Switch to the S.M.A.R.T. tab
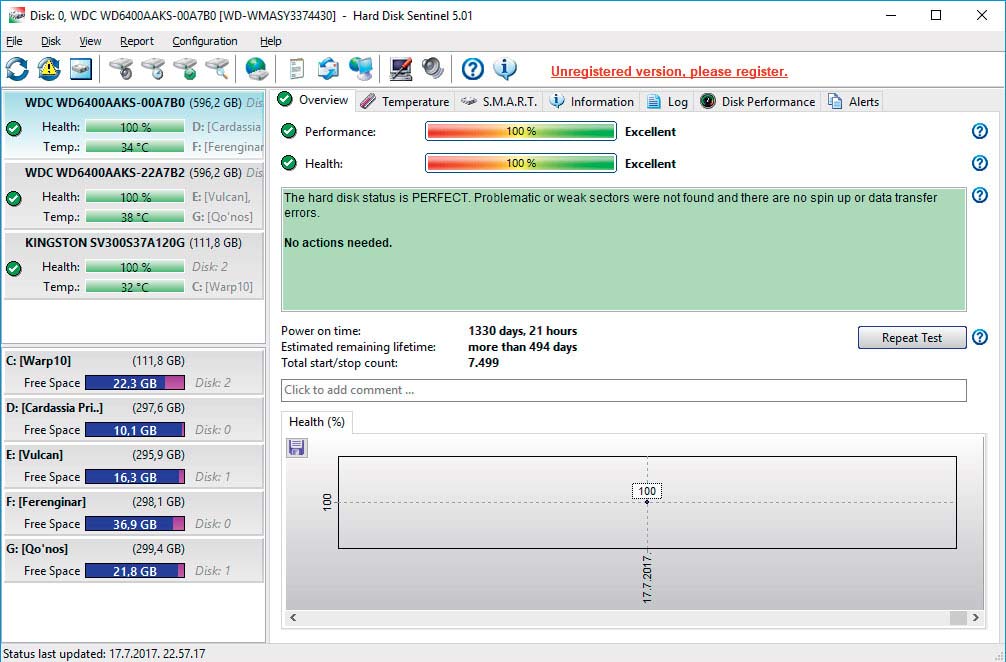This screenshot has width=1006, height=662. (x=499, y=101)
